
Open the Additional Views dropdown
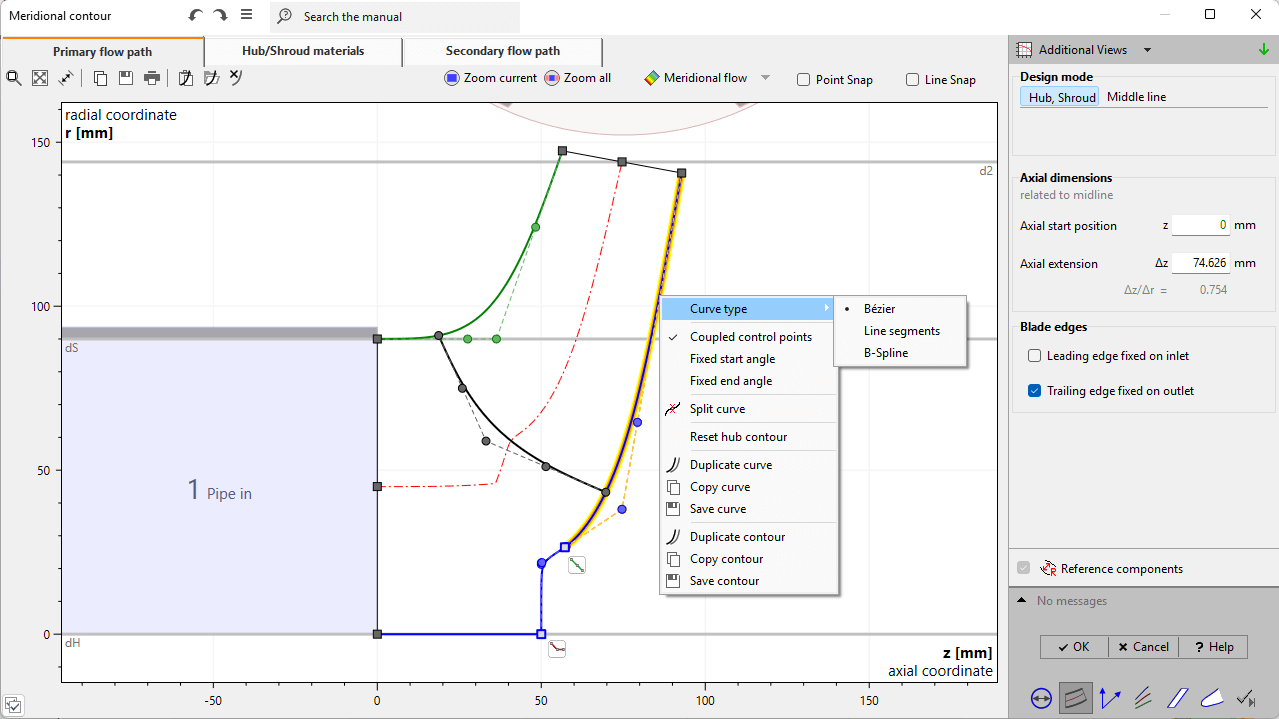pyautogui.click(x=1147, y=50)
